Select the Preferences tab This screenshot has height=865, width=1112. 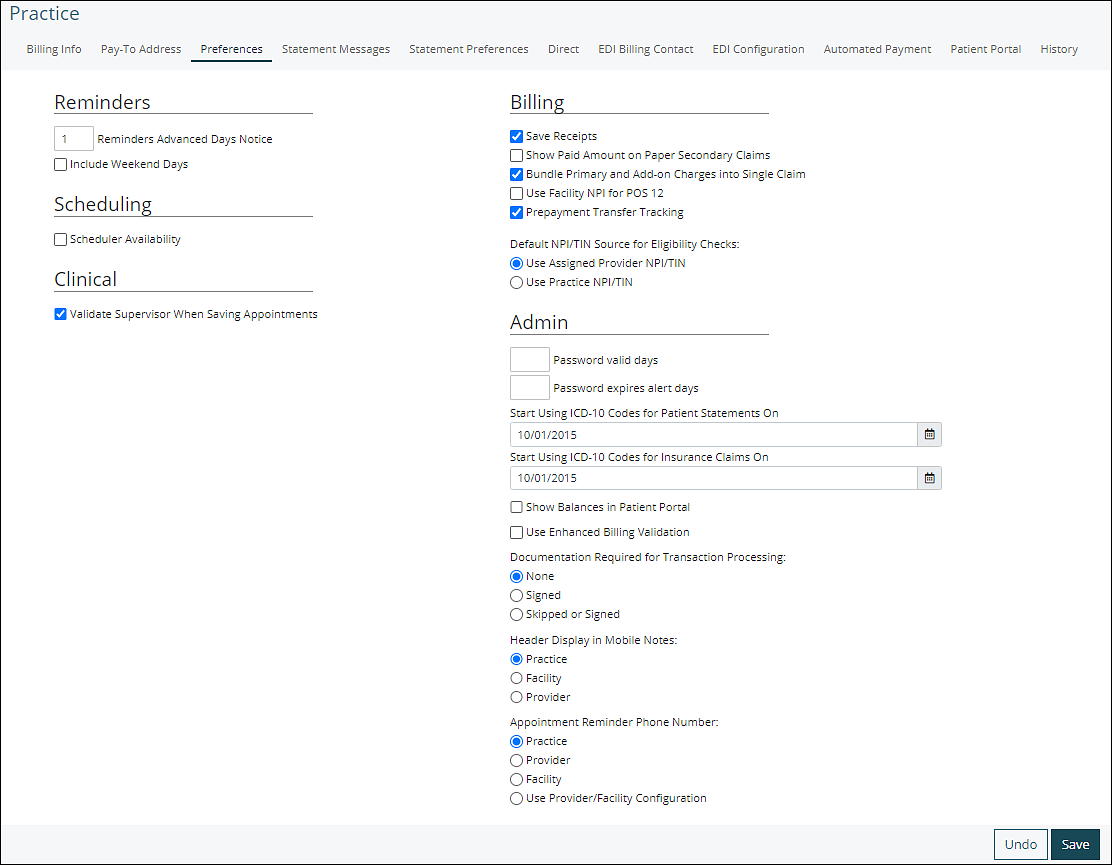click(231, 49)
